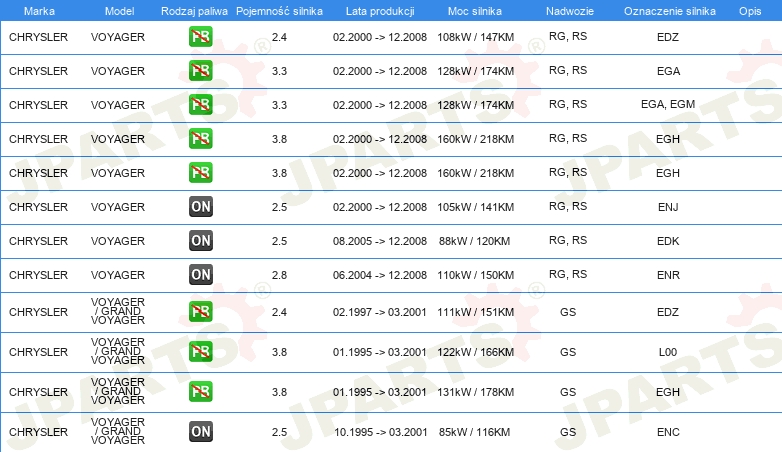Click the Oznaczenie silnika column header
This screenshot has height=452, width=782.
tap(669, 11)
